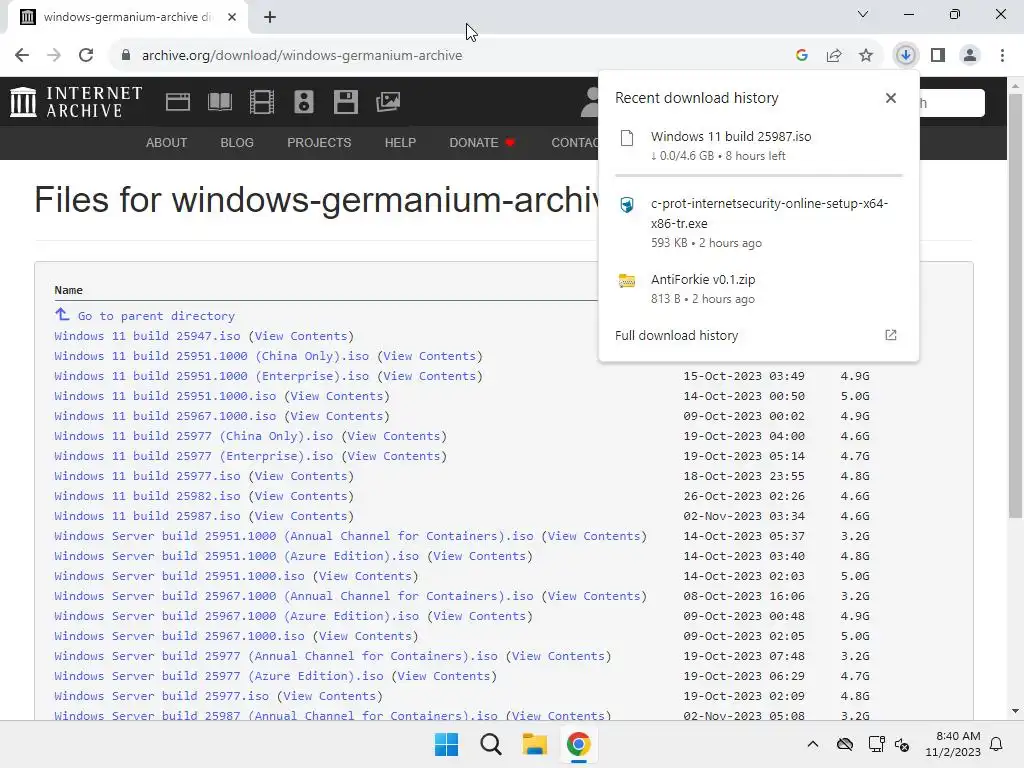This screenshot has width=1024, height=768.
Task: Open Windows 11 build 25951.1000 (China Only).iso
Action: (212, 356)
